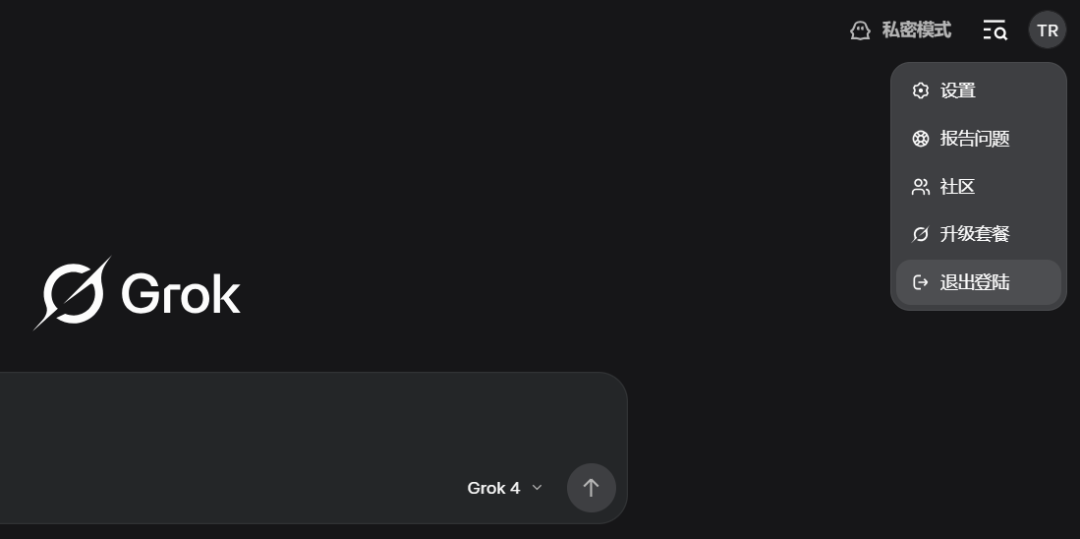Screen dimensions: 1080x539
Task: Toggle 私密模式 via its text label
Action: (x=916, y=31)
